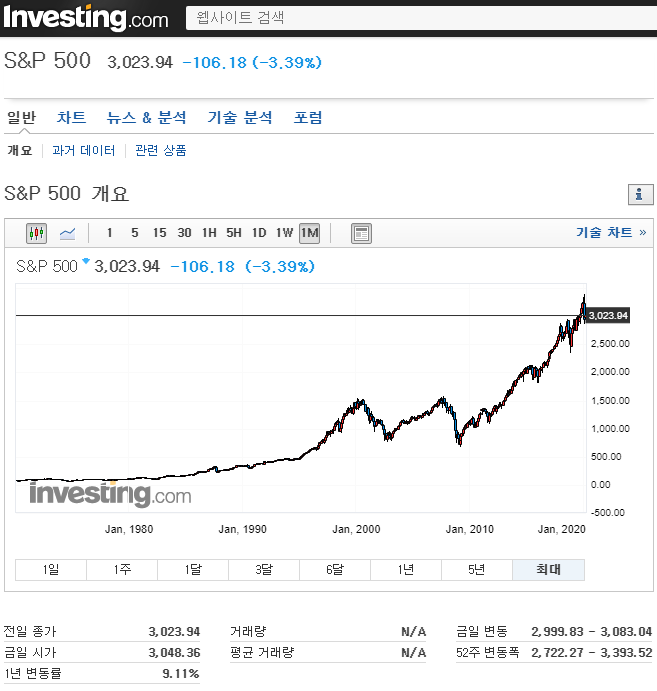Set chart interval to 15 minutes

pos(160,233)
